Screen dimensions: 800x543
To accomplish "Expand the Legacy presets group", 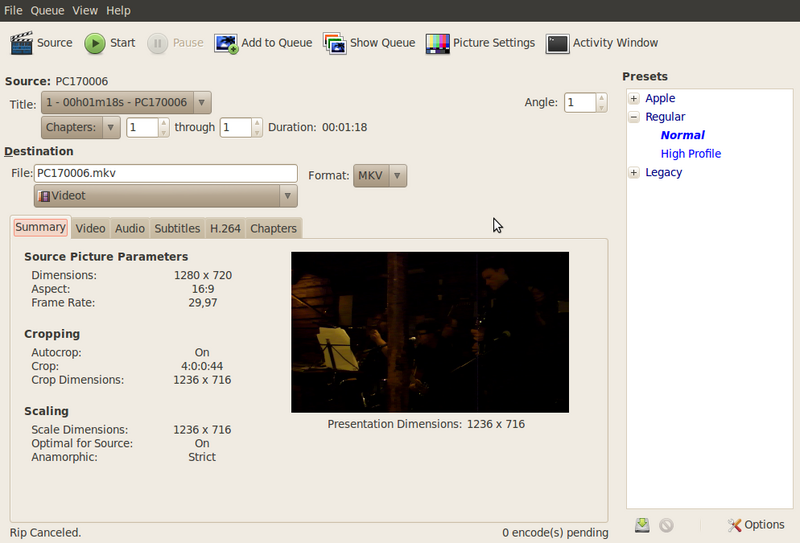I will (634, 172).
